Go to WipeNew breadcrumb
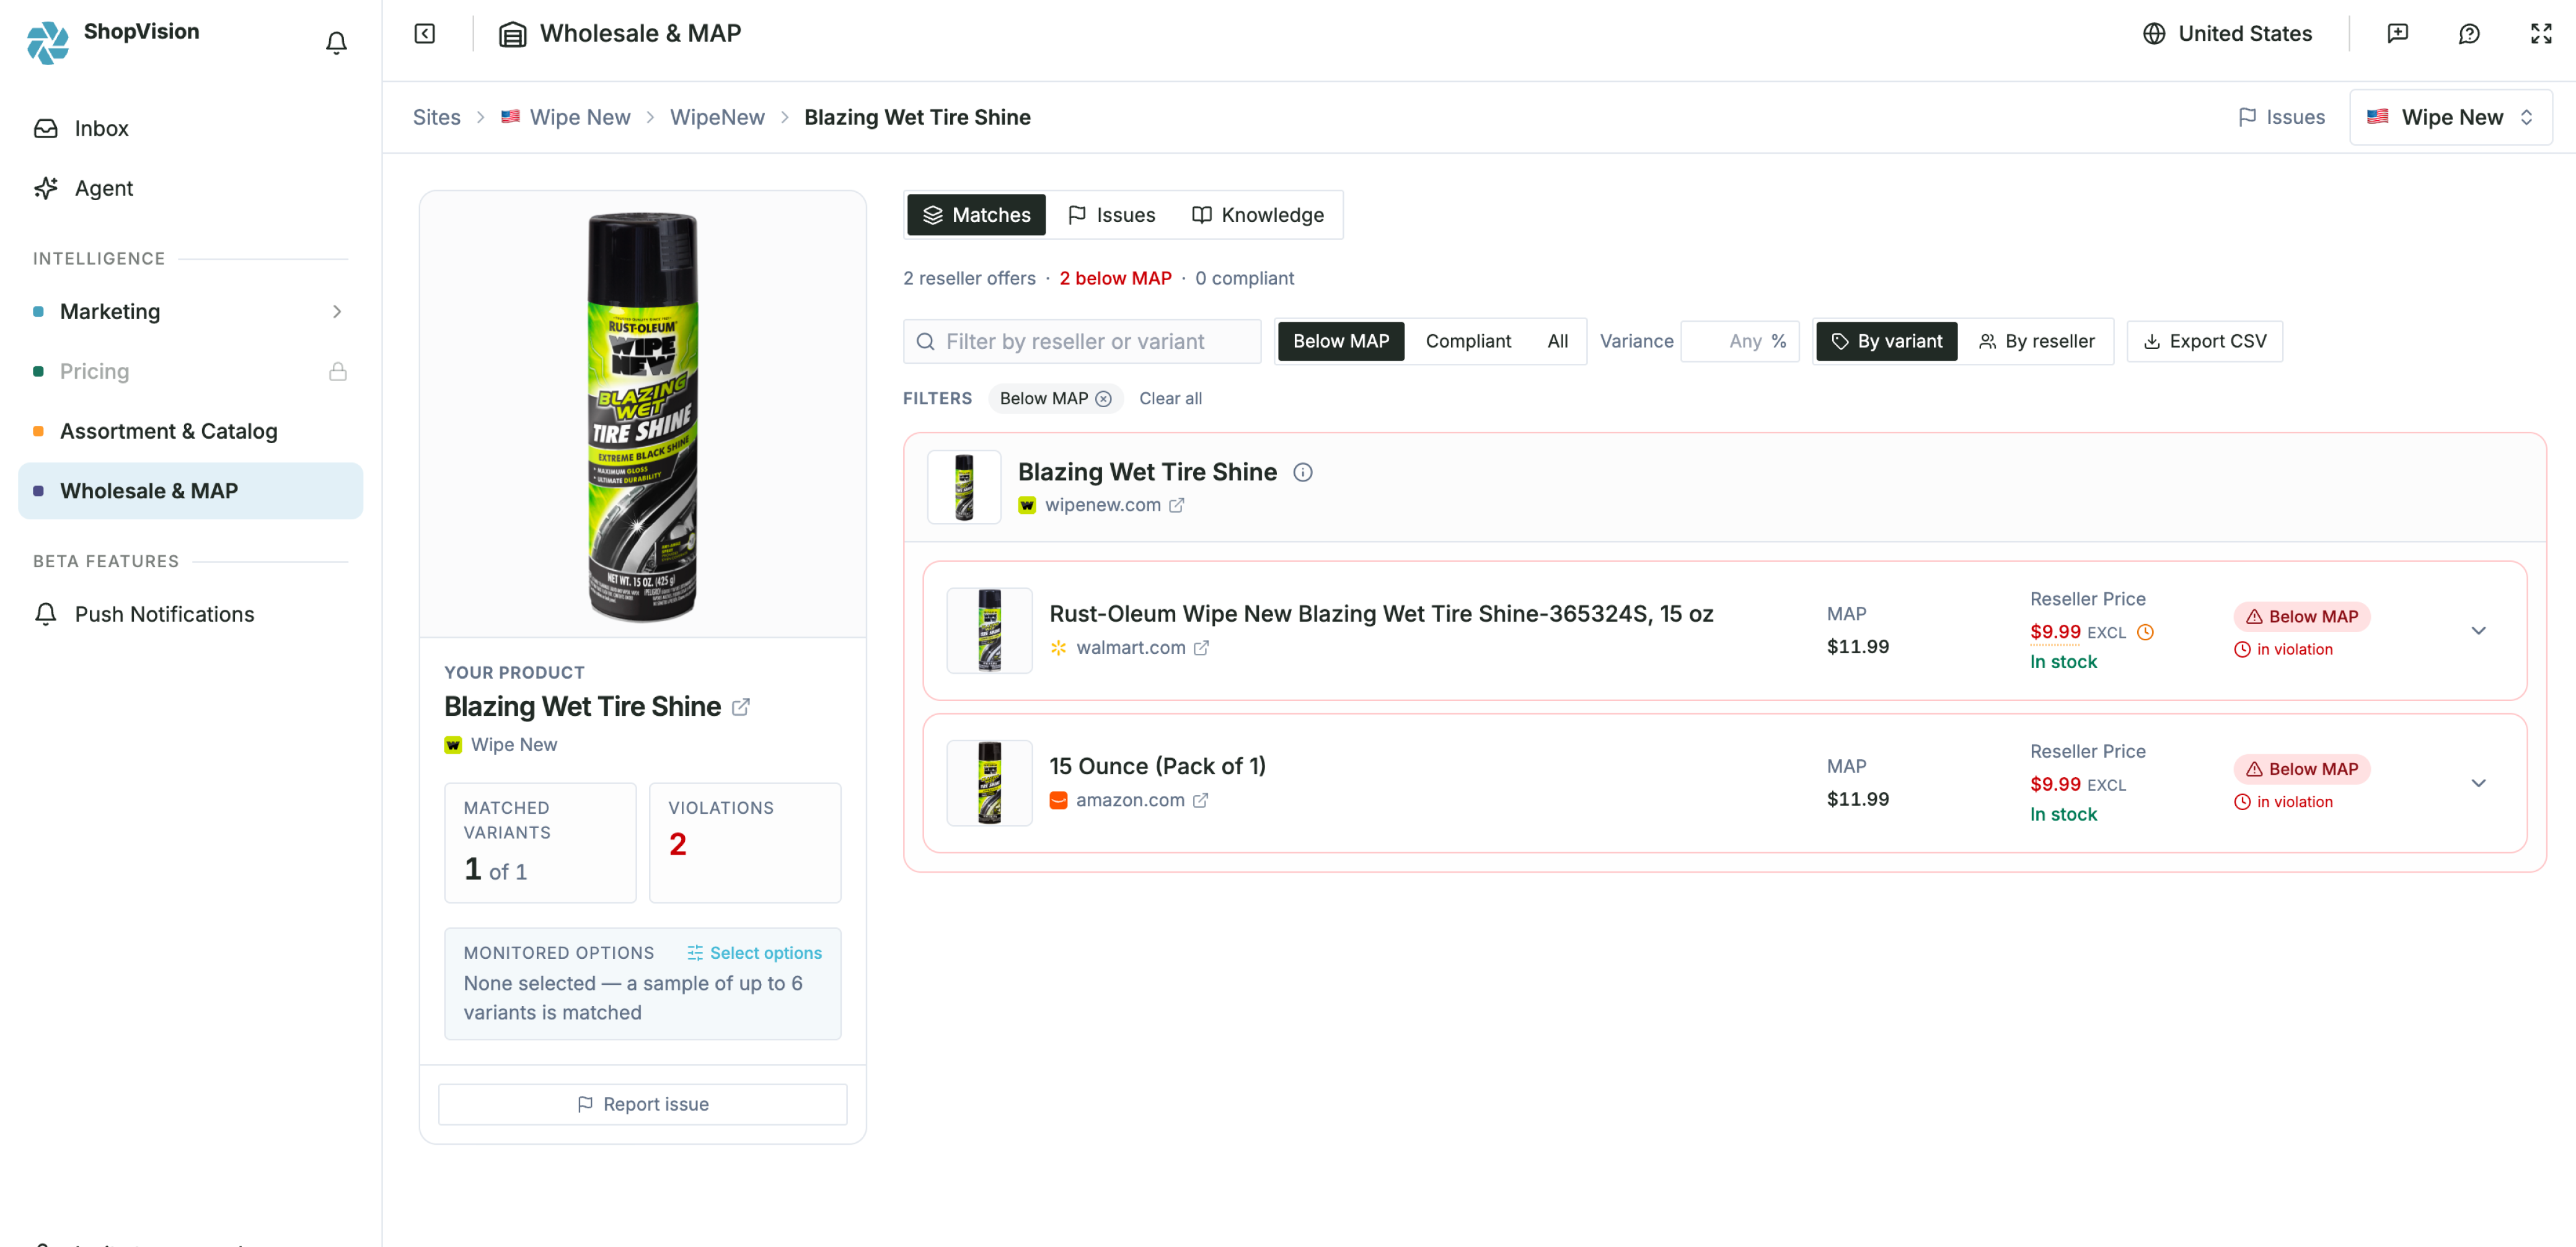The image size is (2576, 1247). click(x=717, y=117)
